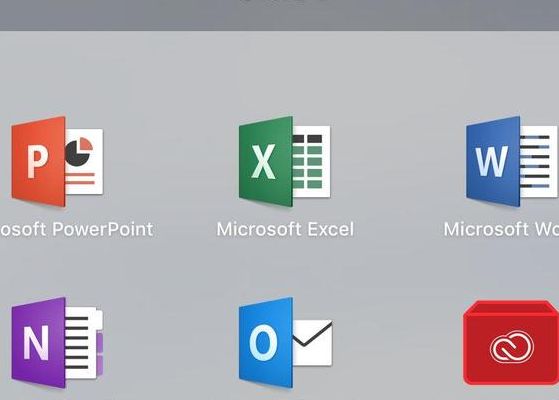
Task: Click the white letter W on the blue panel
Action: pos(492,161)
